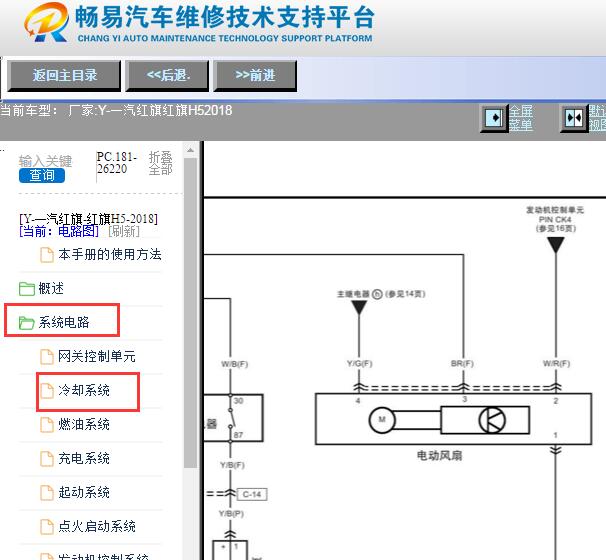This screenshot has width=606, height=560.
Task: Open 冷却系统 circuit page
Action: 84,390
